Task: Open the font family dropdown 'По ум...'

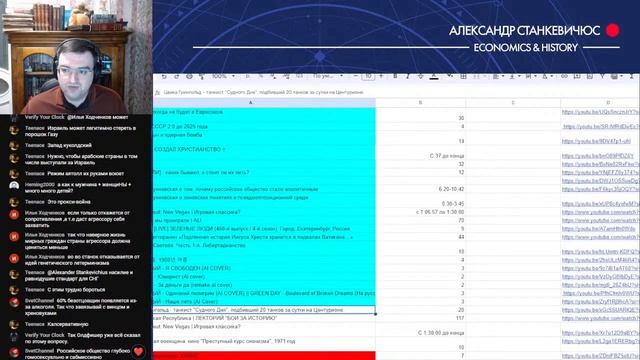Action: (x=327, y=76)
